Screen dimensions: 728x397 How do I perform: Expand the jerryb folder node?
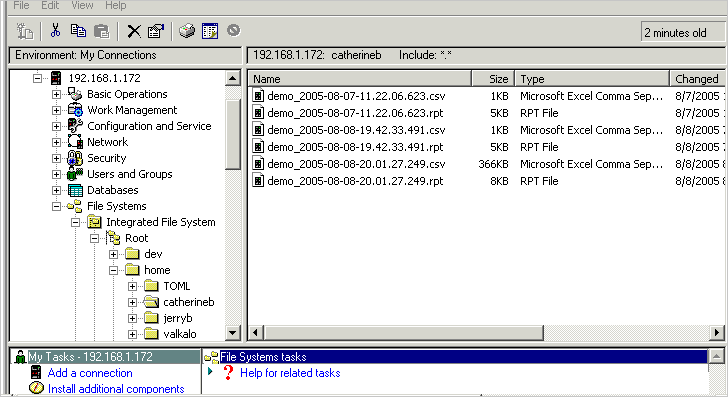click(132, 319)
